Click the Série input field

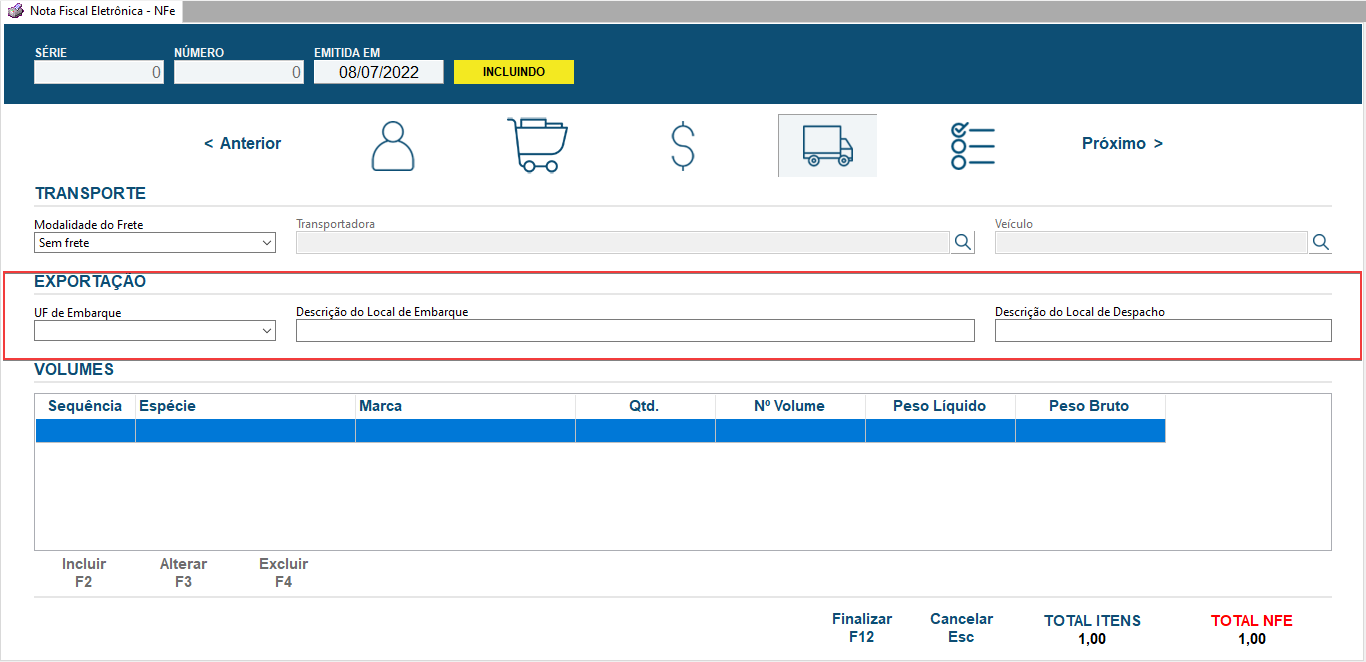99,72
